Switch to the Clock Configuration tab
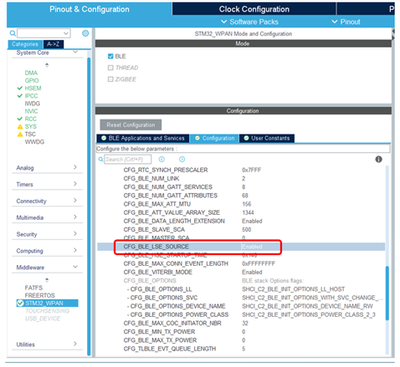Image resolution: width=400 pixels, height=367 pixels. 254,9
